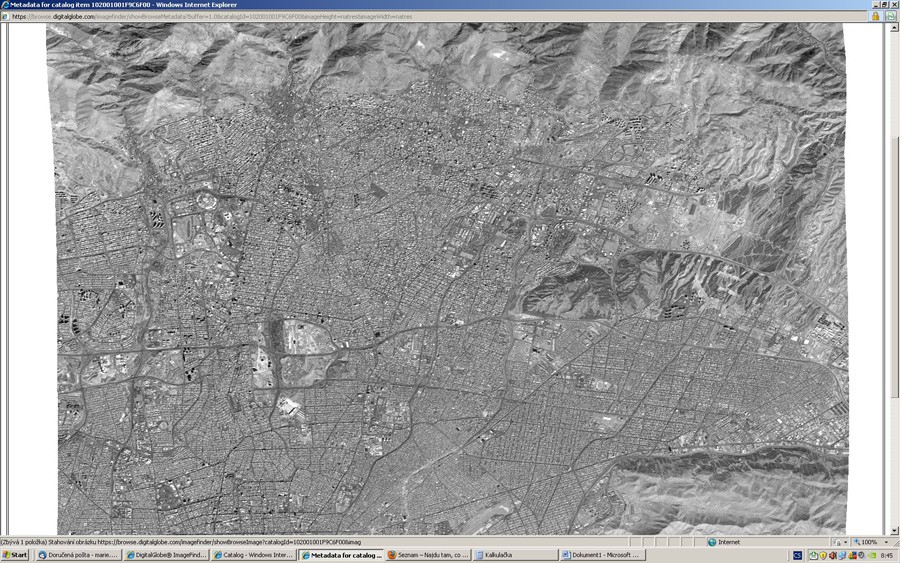Click the CS language indicator
This screenshot has height=563, width=900.
tap(797, 556)
